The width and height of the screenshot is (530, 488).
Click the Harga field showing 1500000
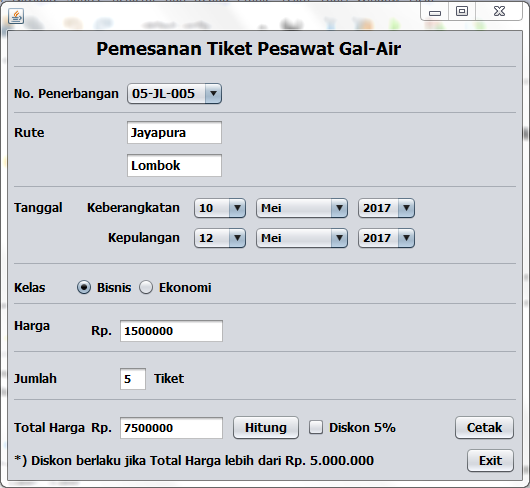pyautogui.click(x=171, y=331)
